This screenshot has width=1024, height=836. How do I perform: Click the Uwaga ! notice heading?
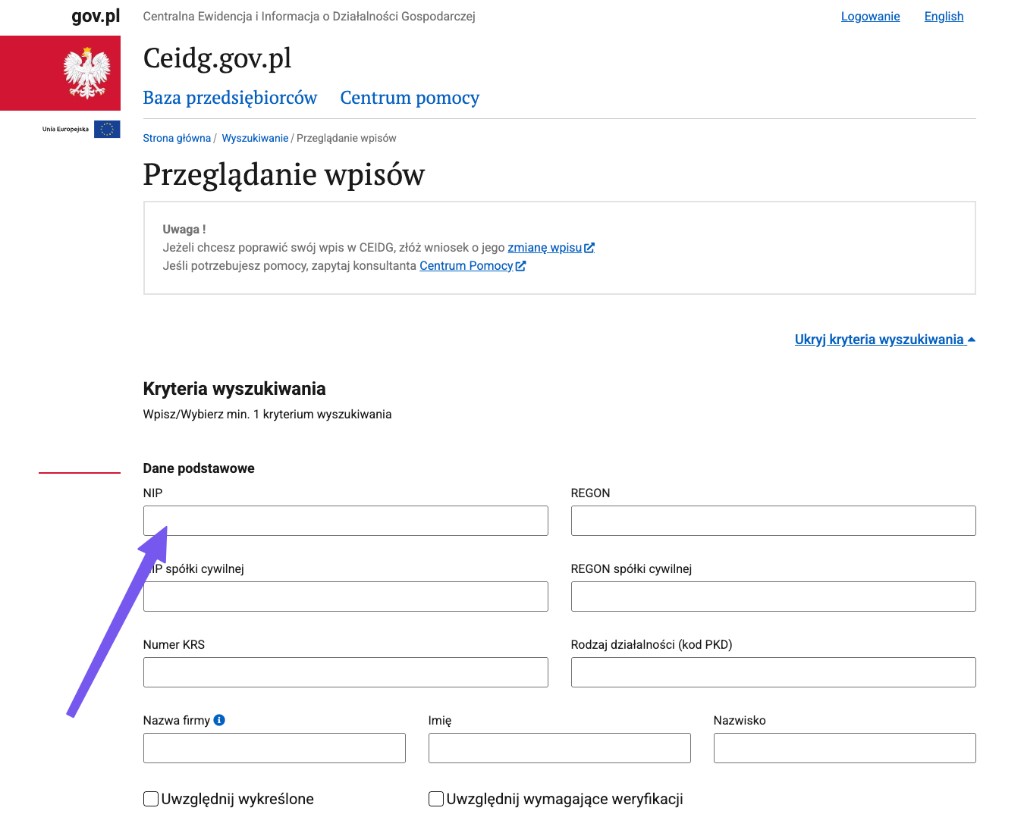coord(184,229)
